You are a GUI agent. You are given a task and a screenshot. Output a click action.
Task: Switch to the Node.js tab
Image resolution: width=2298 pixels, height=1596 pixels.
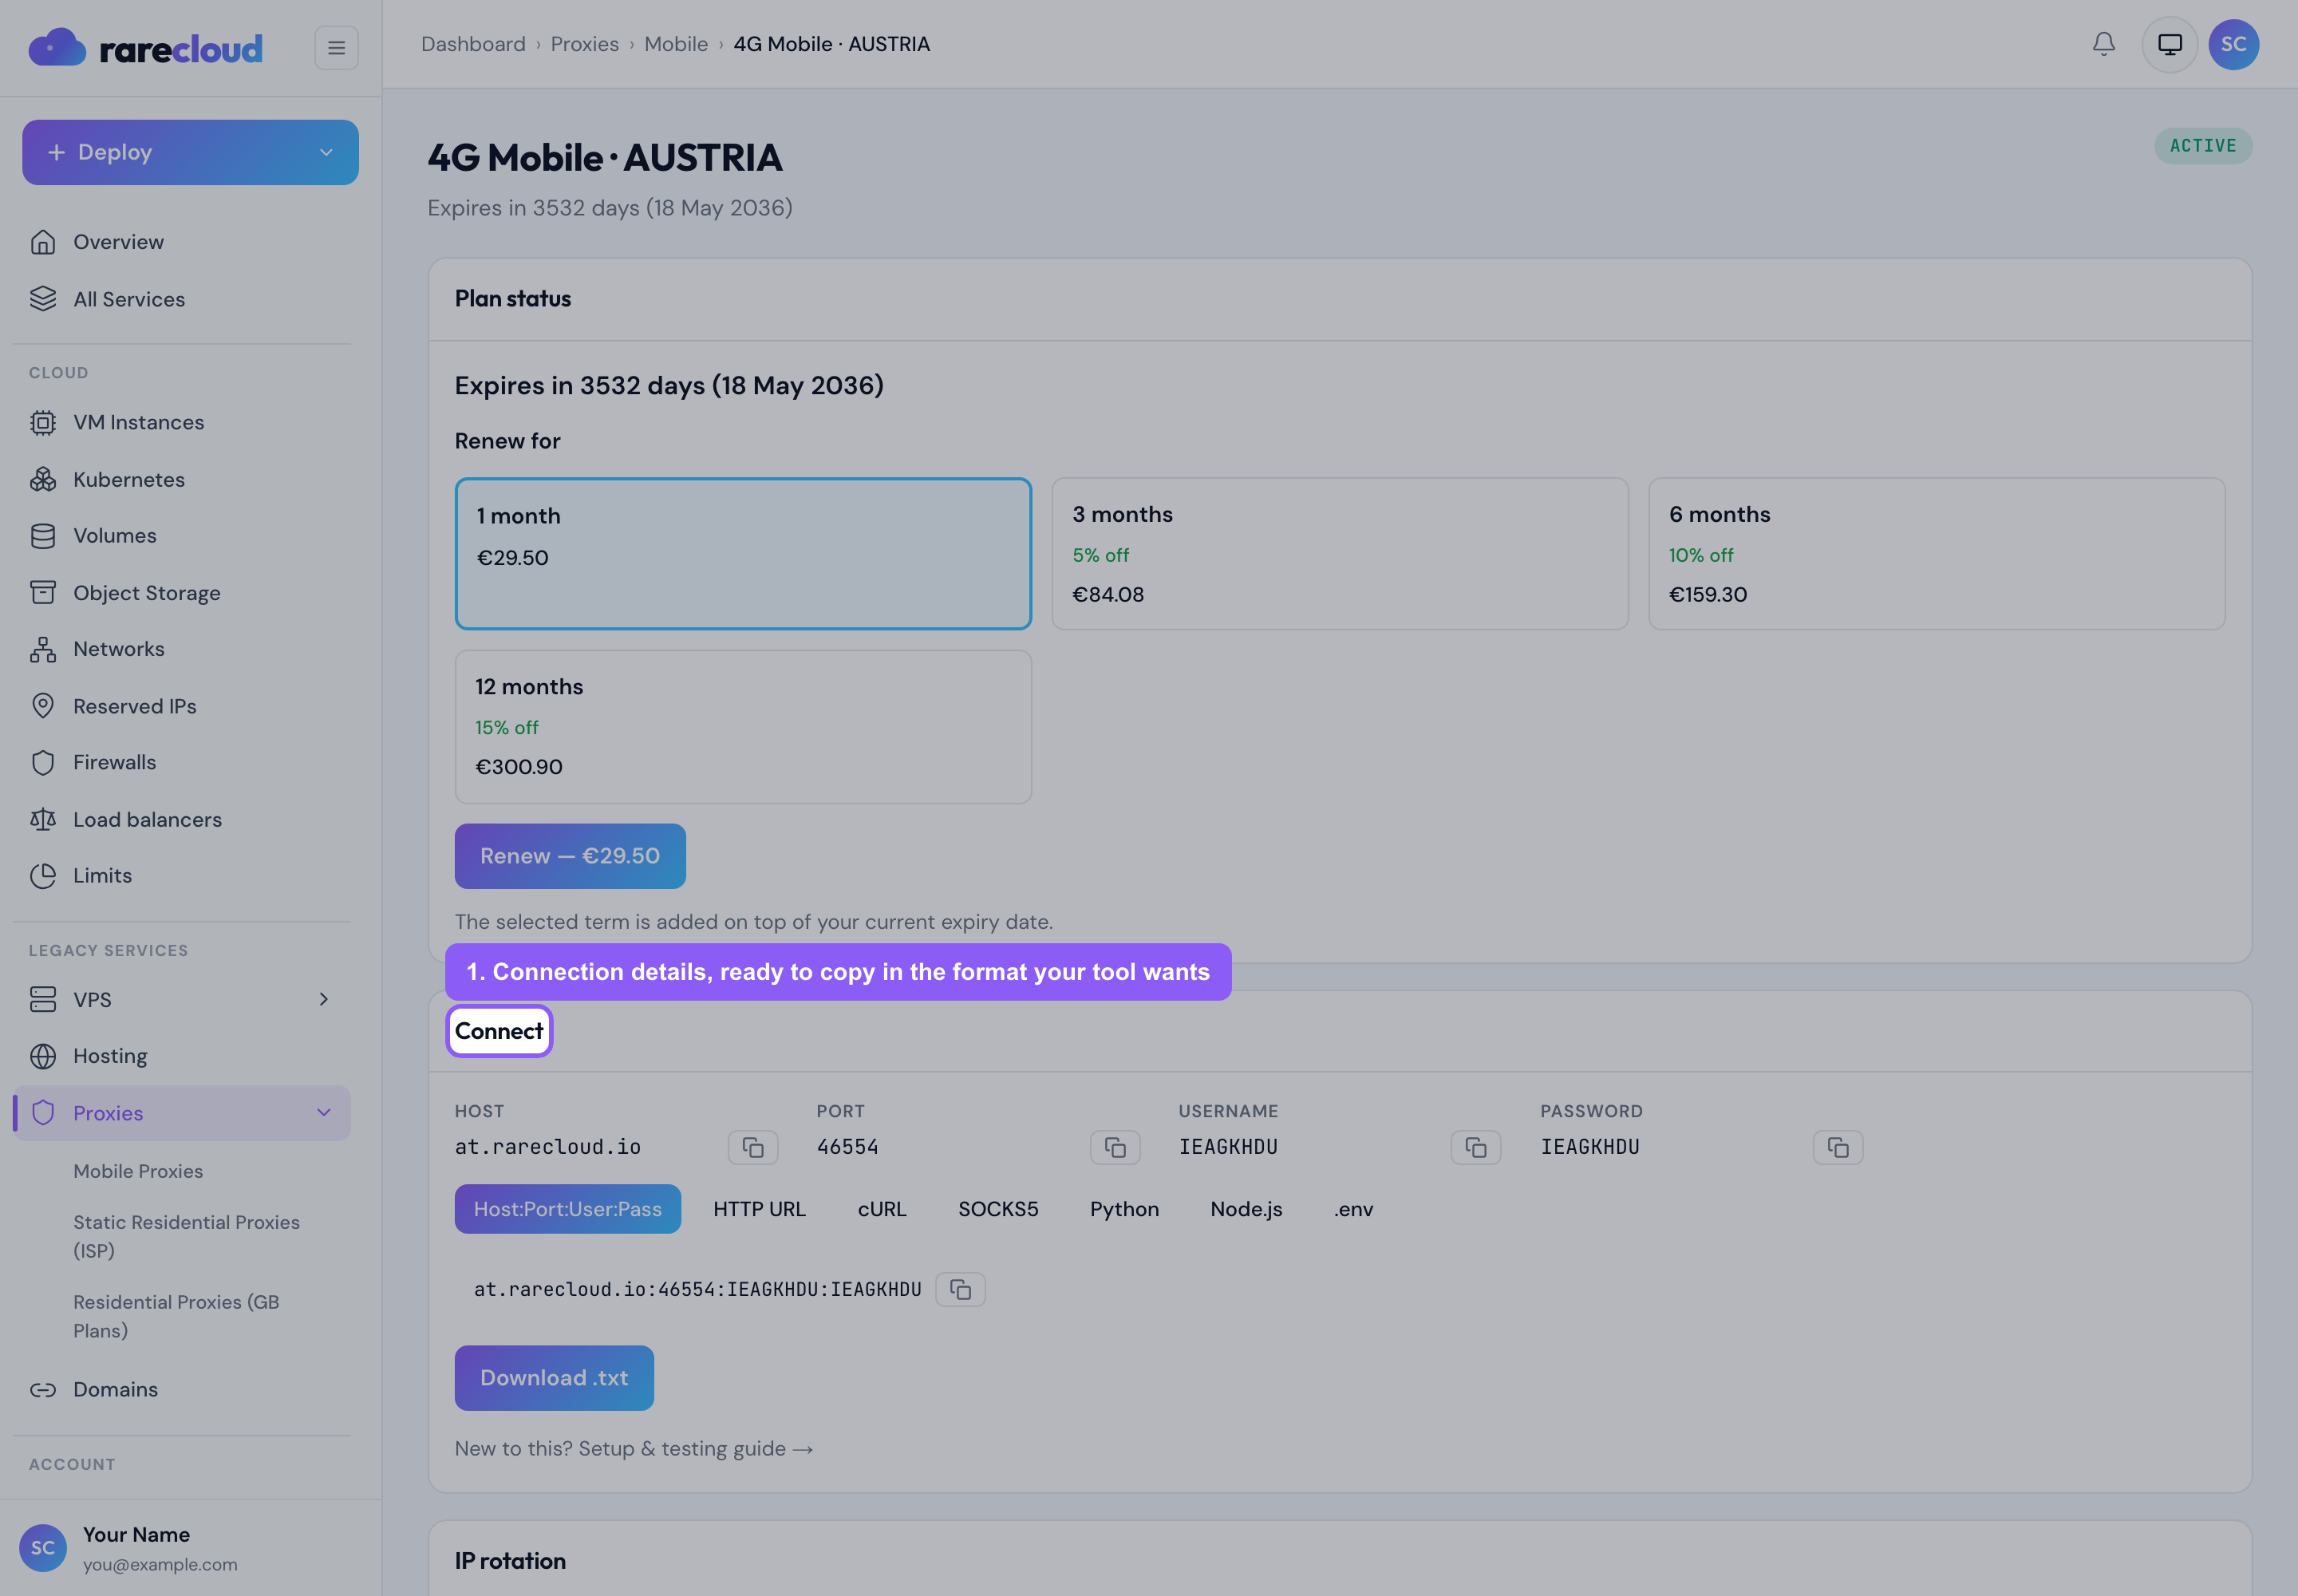(x=1246, y=1209)
